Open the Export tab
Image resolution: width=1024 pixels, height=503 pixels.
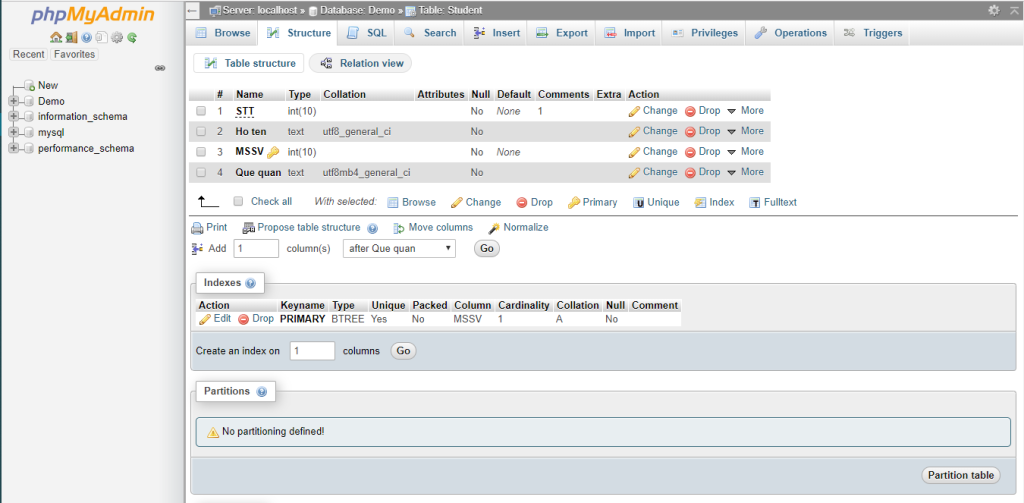562,33
